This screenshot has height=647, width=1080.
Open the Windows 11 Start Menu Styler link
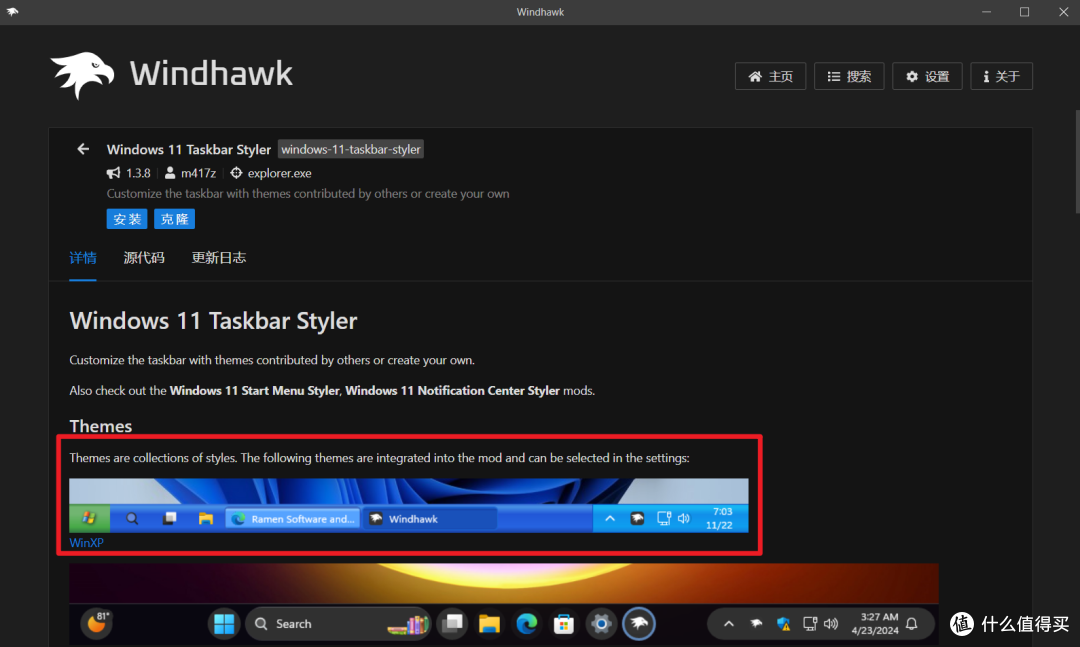click(254, 390)
